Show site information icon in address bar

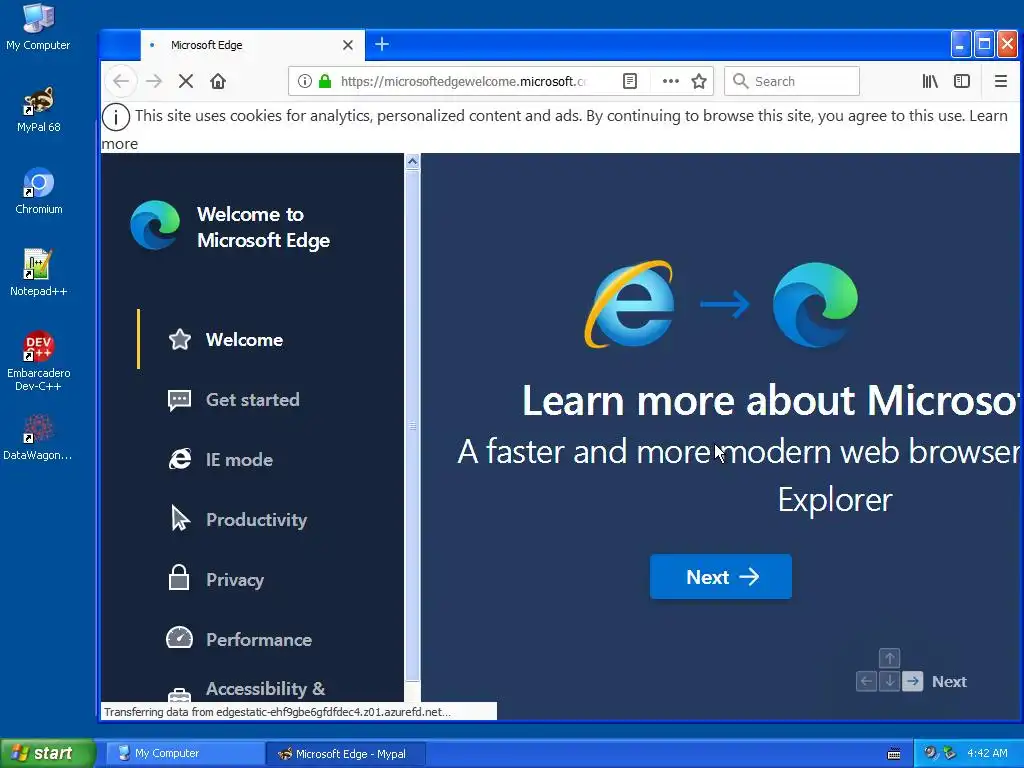click(305, 81)
